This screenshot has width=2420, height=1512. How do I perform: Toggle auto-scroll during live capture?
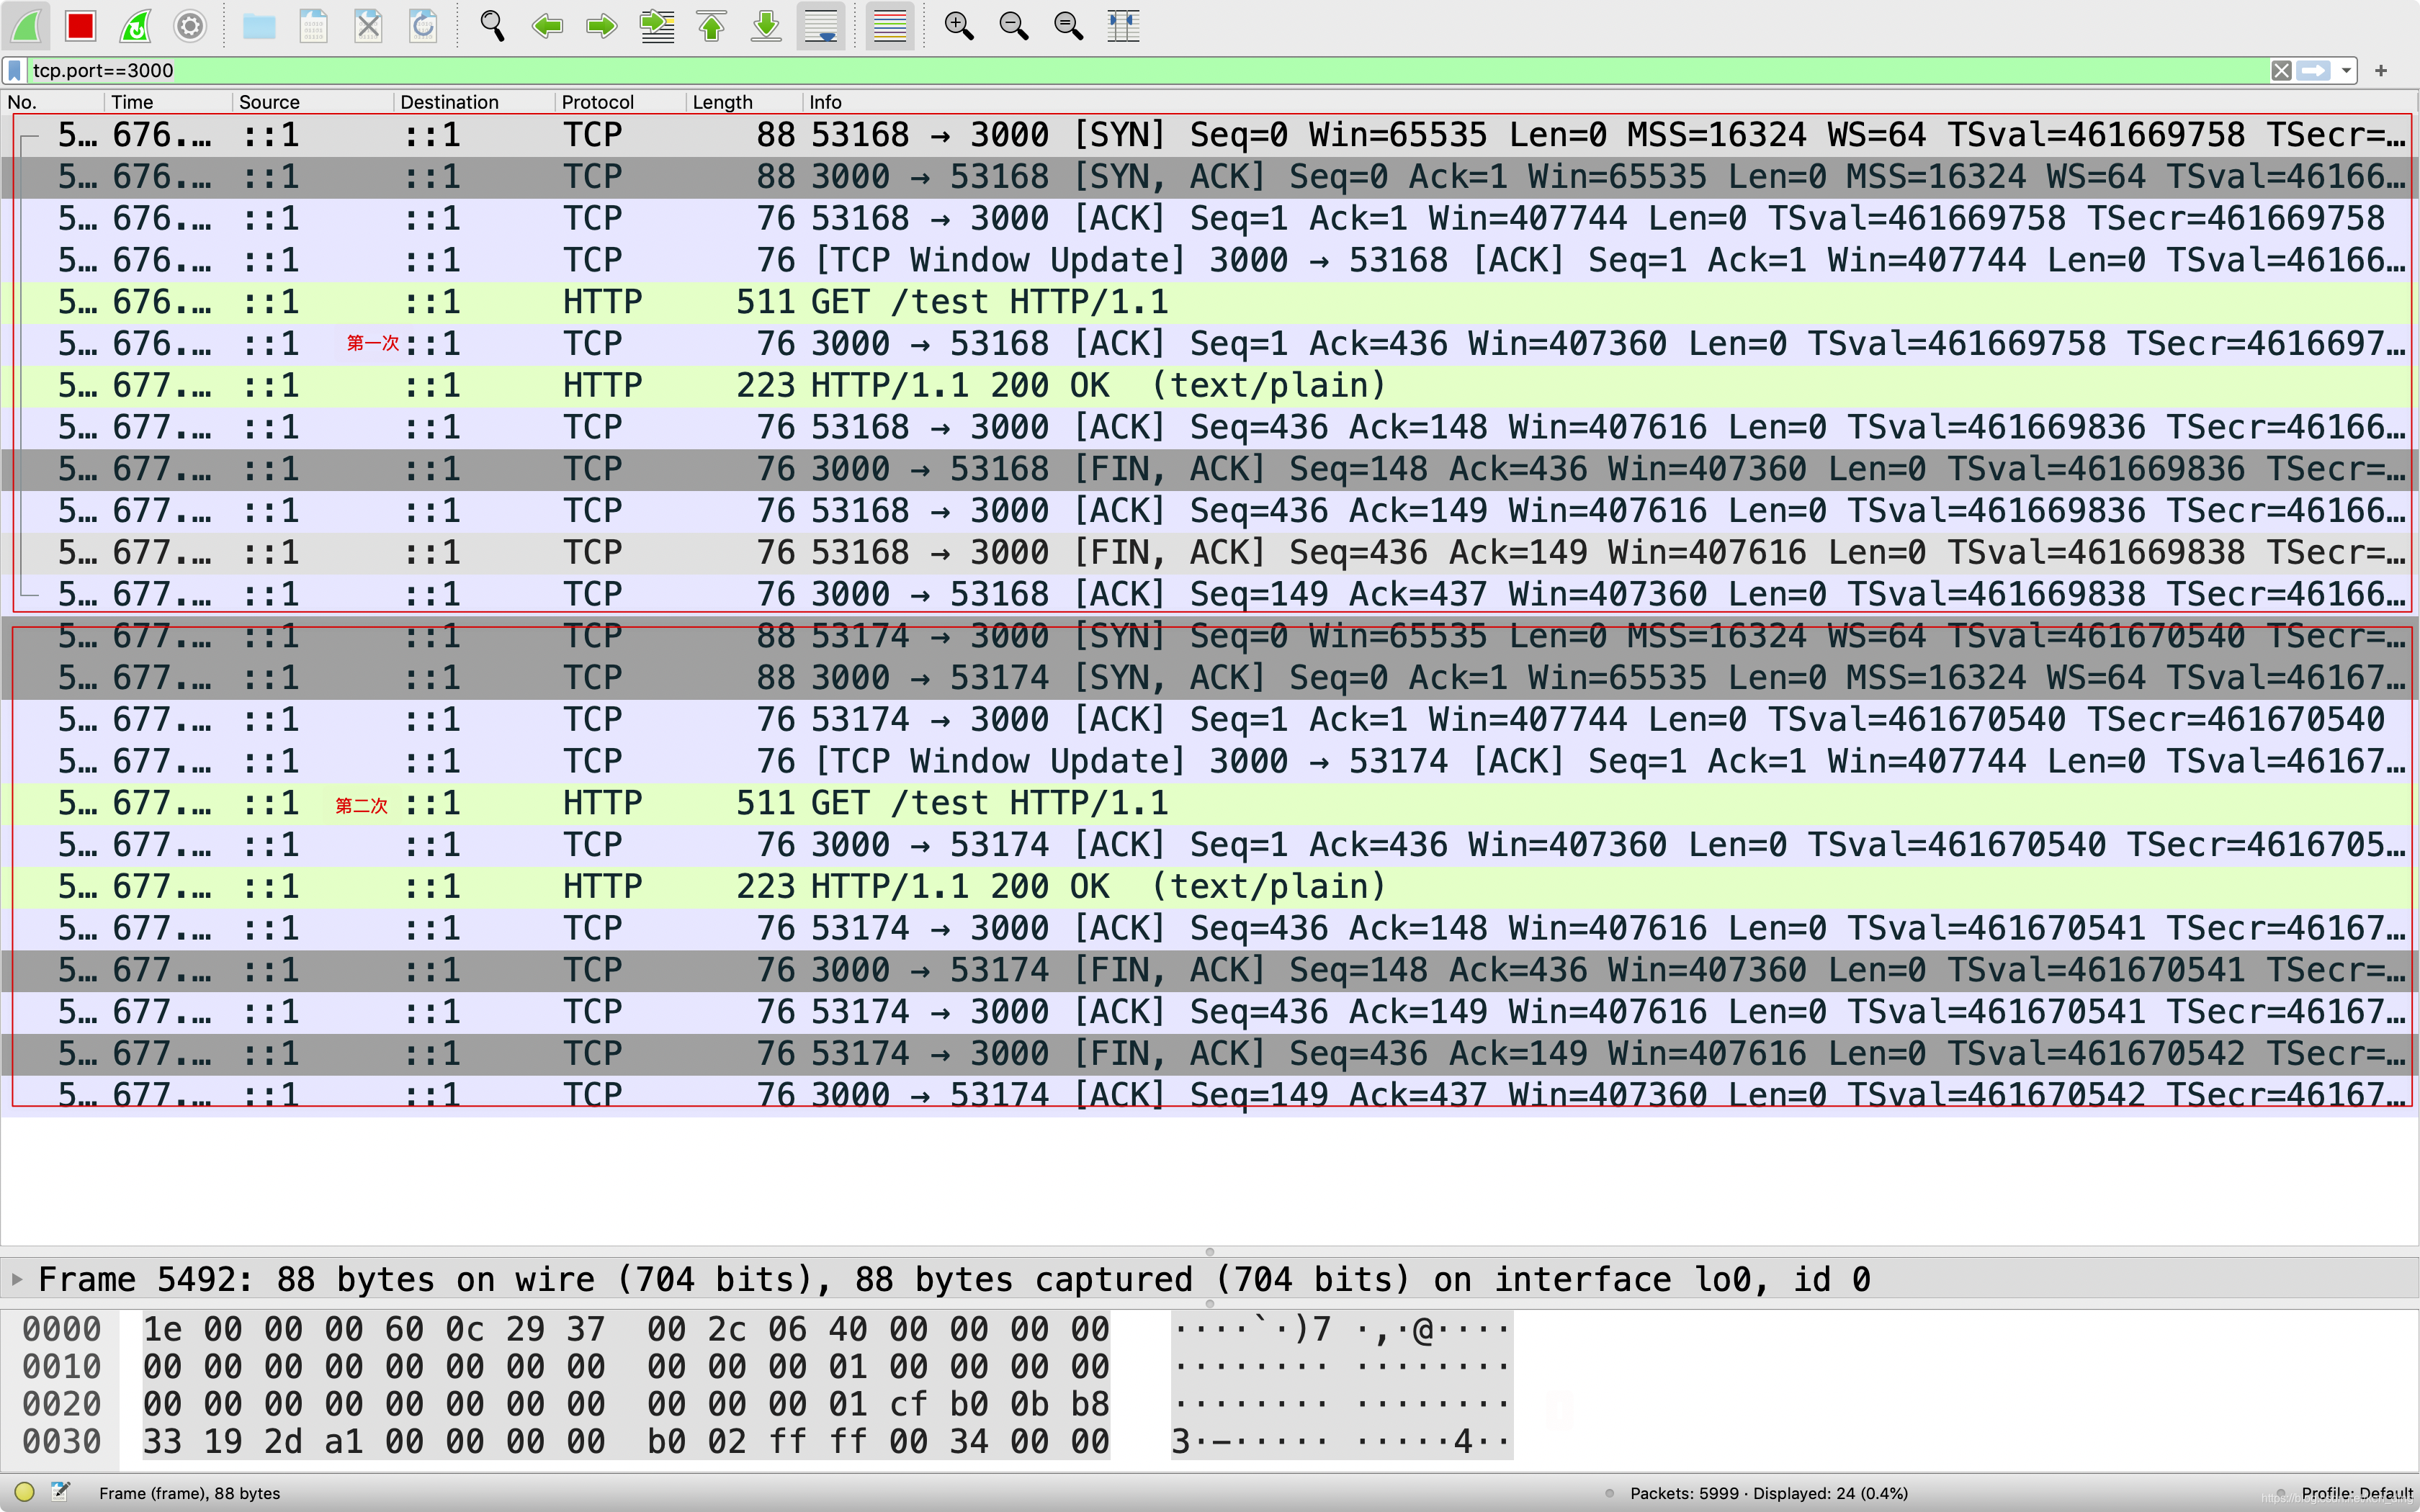[x=821, y=26]
